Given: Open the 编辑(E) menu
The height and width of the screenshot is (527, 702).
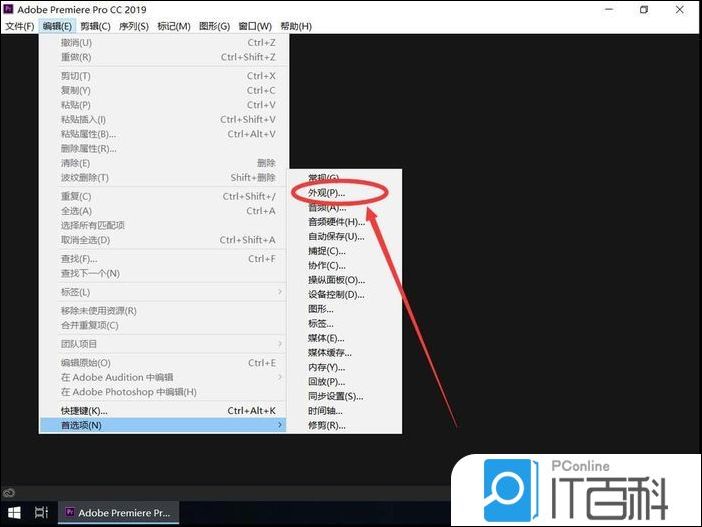Looking at the screenshot, I should (57, 26).
